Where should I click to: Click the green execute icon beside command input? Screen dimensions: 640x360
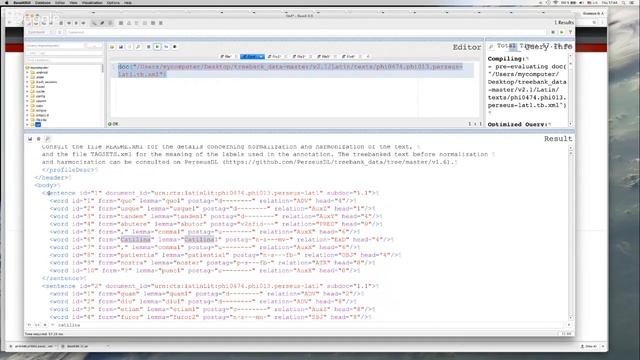[562, 32]
